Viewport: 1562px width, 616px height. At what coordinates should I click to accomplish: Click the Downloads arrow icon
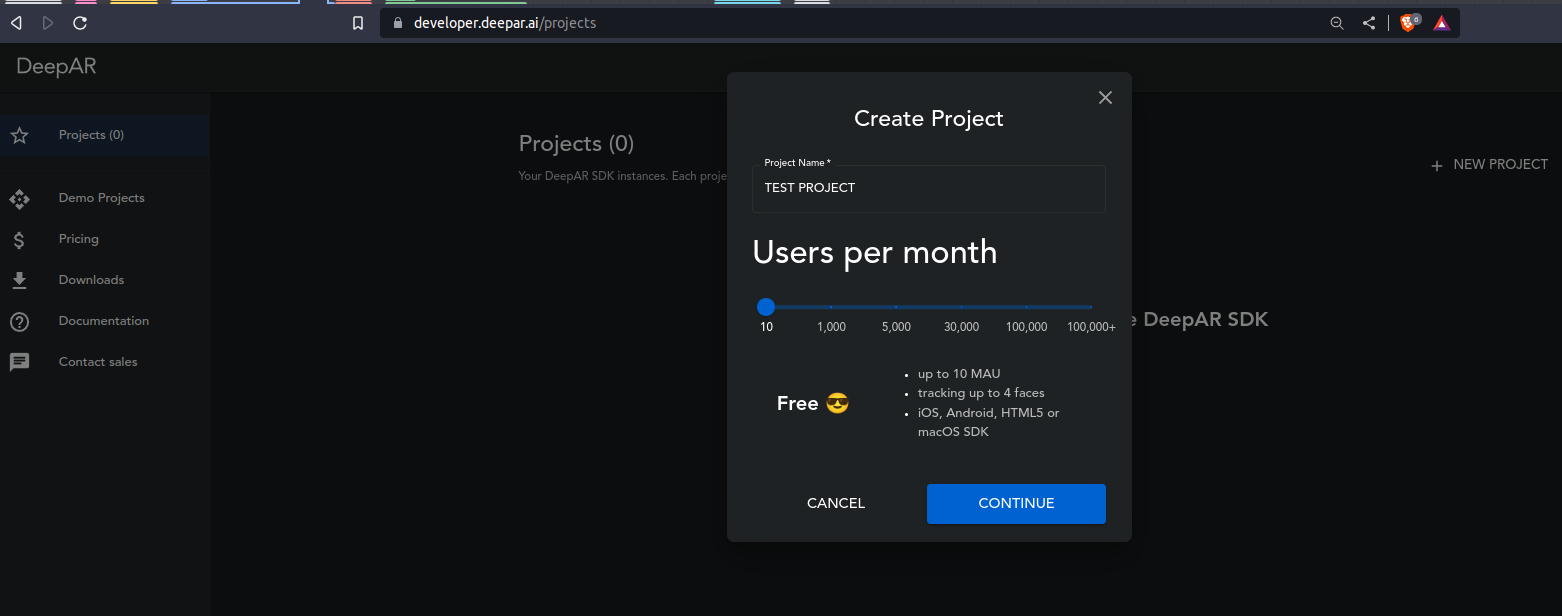tap(19, 281)
